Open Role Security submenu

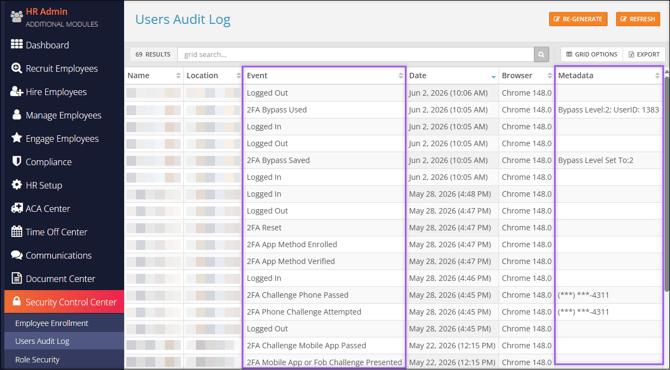(x=37, y=359)
